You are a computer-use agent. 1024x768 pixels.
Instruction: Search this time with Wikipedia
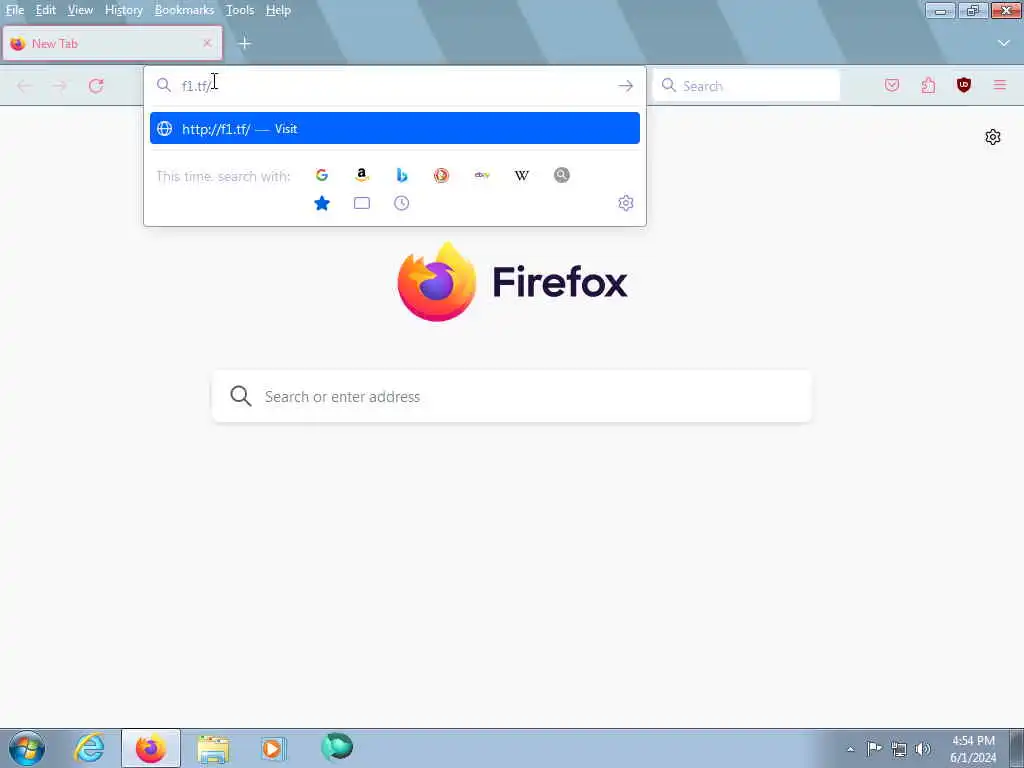click(x=522, y=175)
